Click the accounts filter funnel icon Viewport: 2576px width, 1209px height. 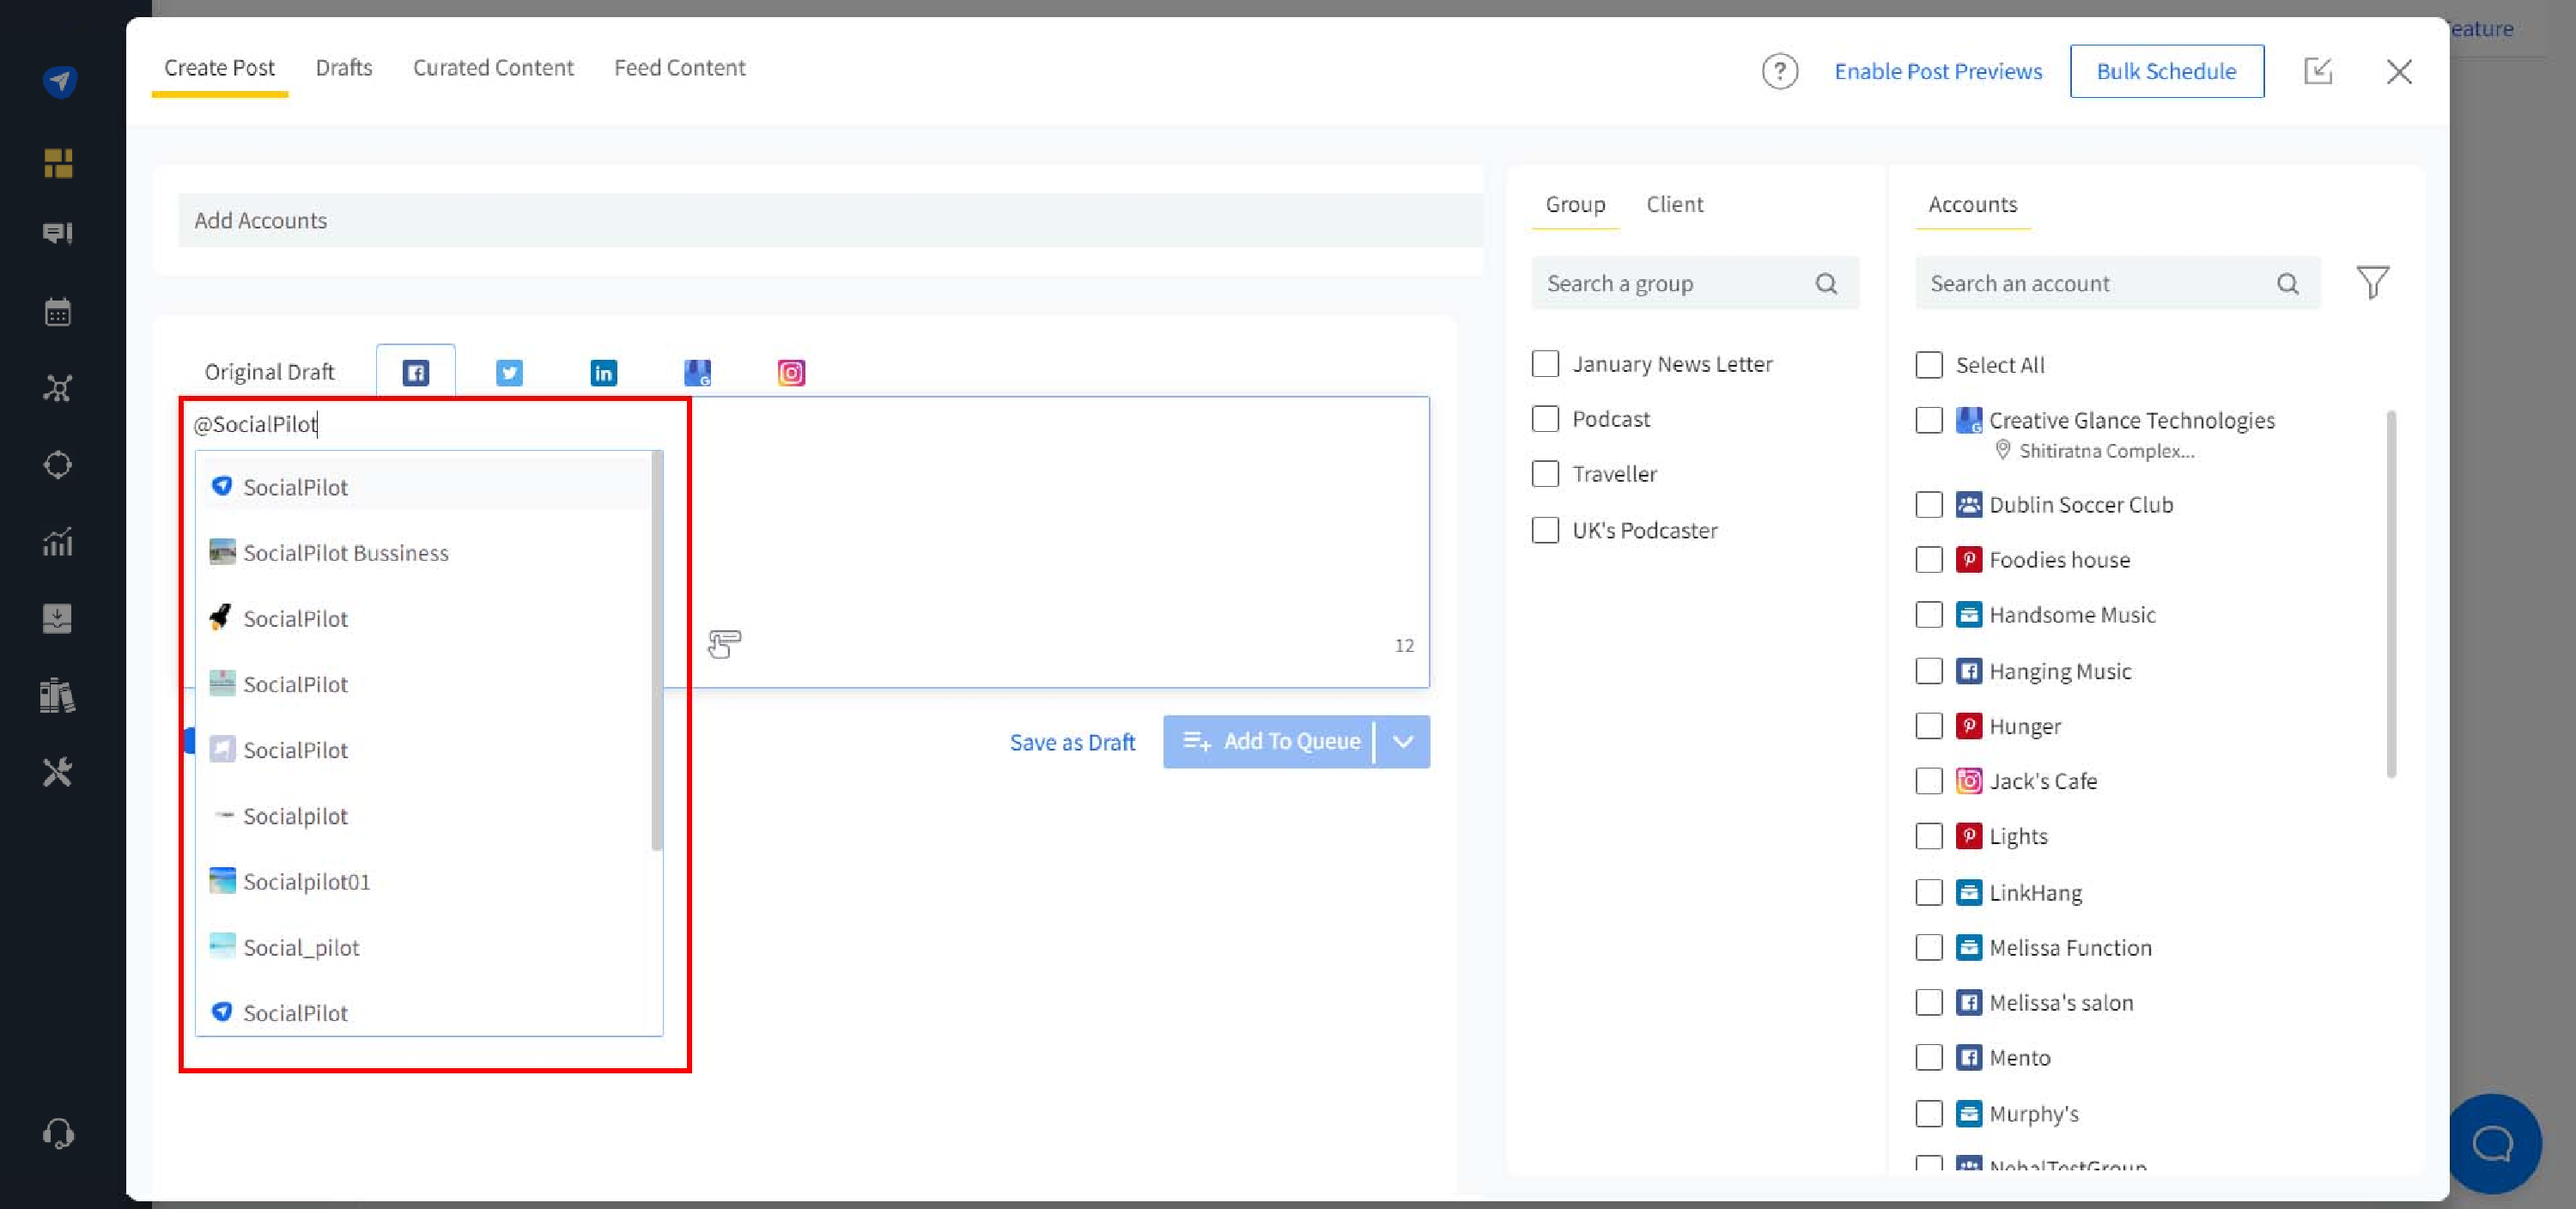[2372, 283]
